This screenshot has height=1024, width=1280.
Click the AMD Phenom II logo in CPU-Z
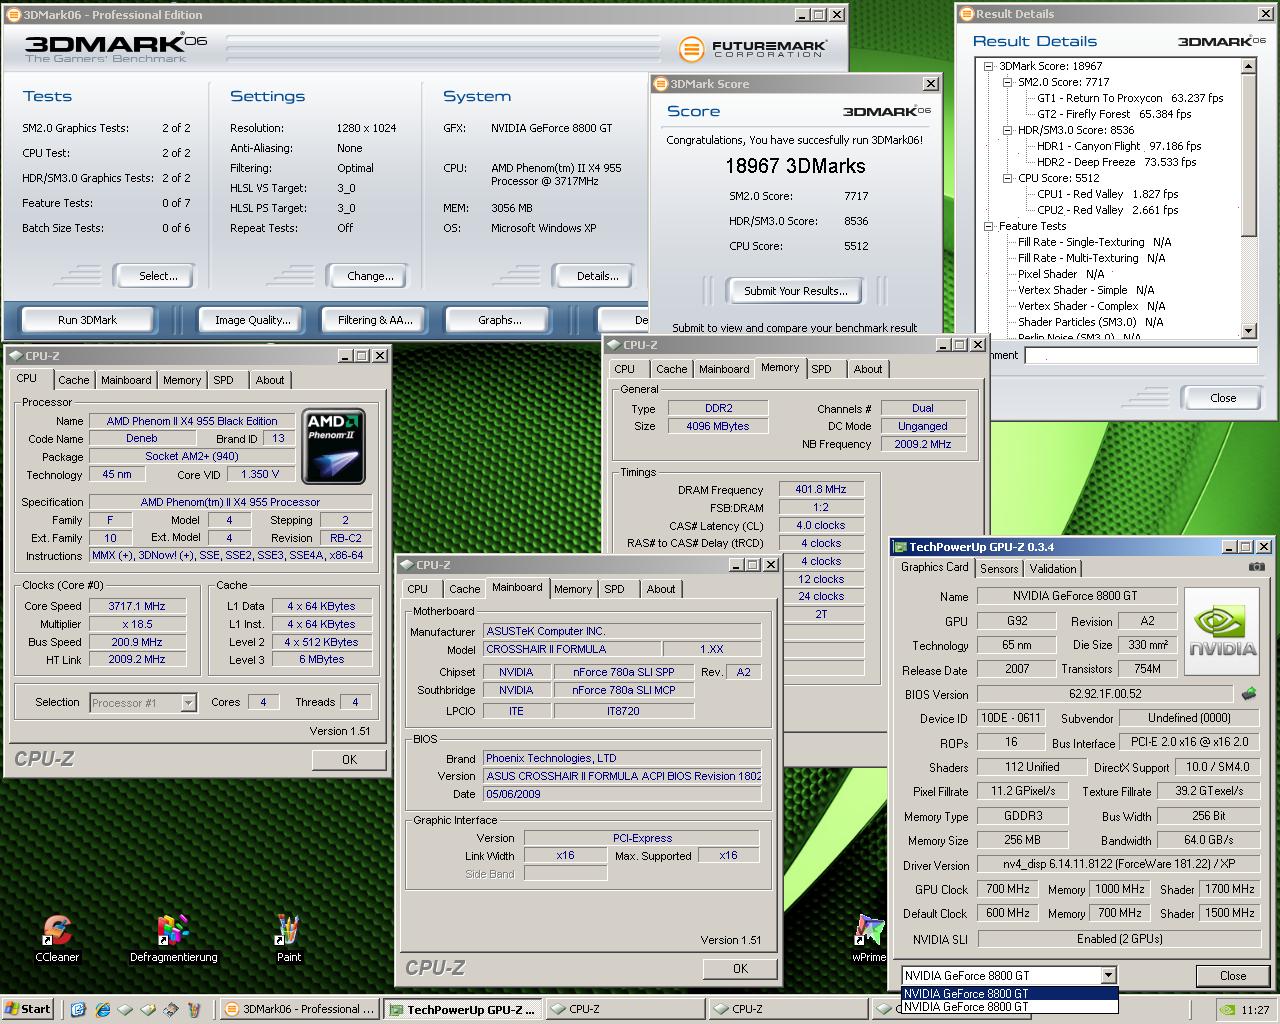[x=334, y=447]
